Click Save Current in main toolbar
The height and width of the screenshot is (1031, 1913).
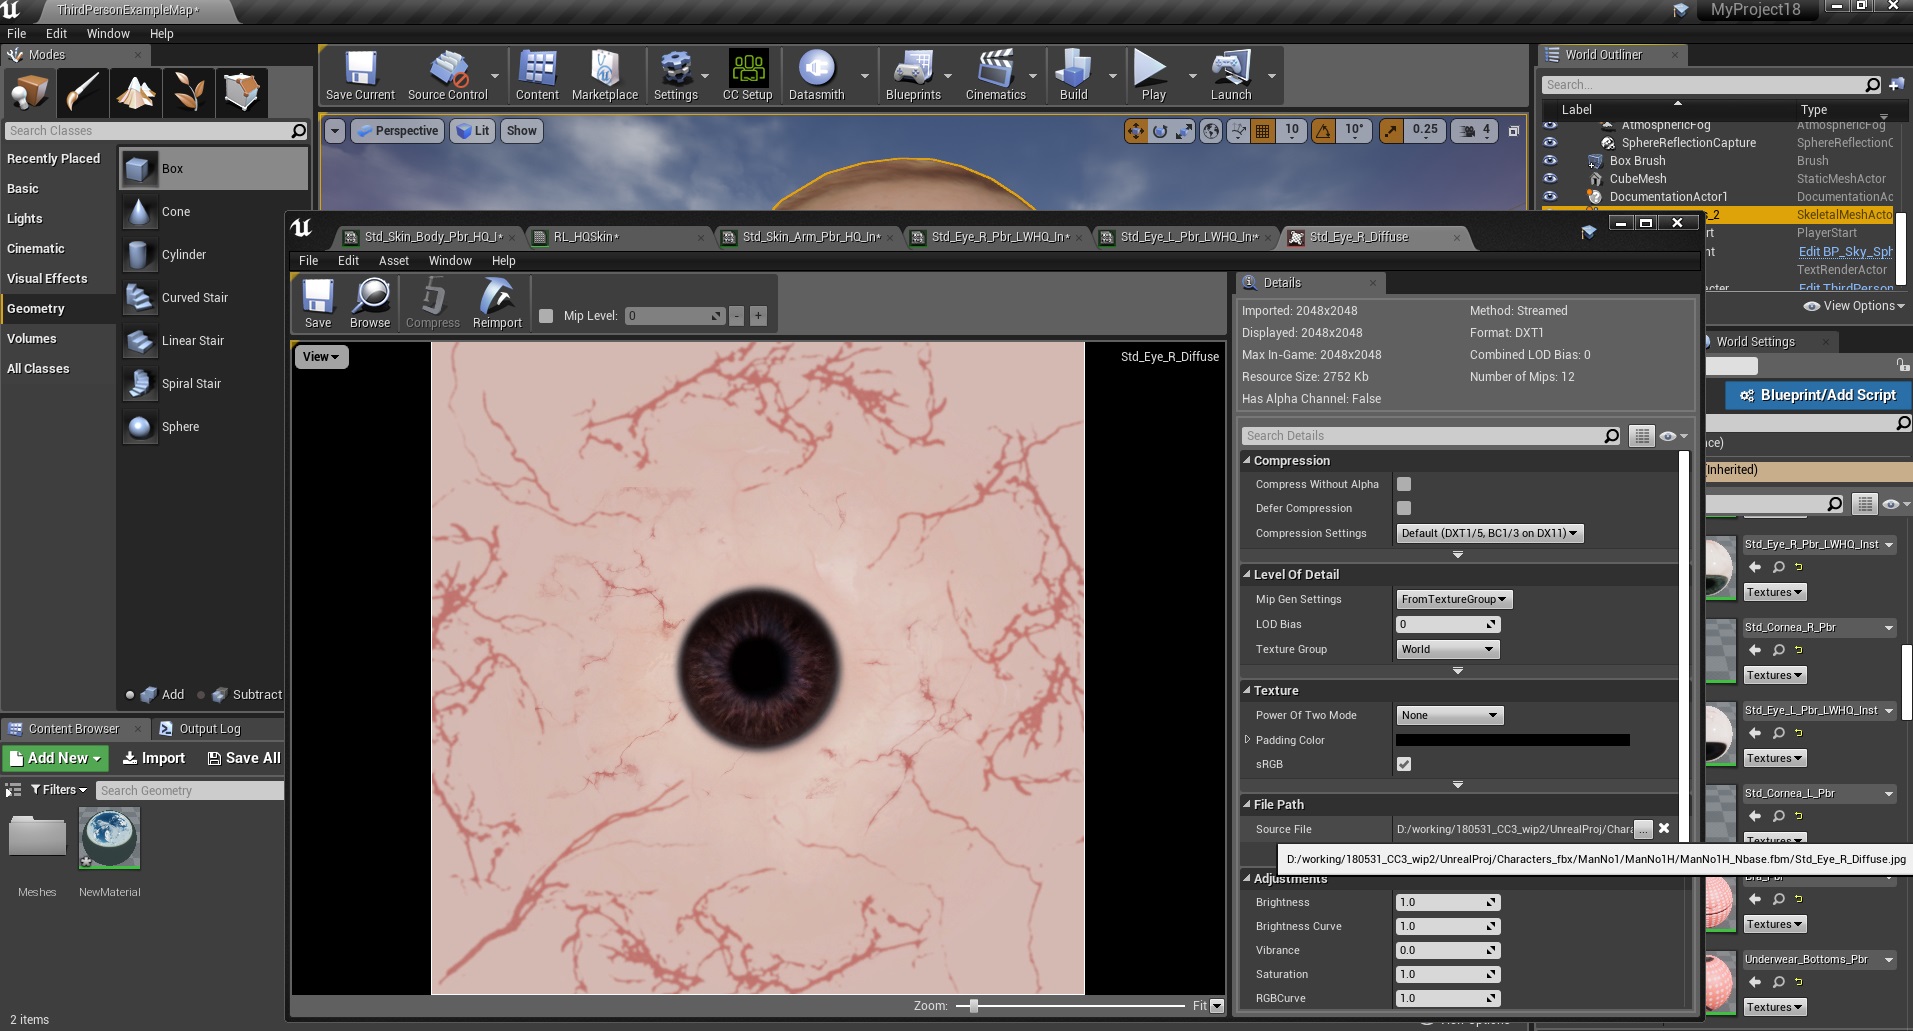pos(360,75)
